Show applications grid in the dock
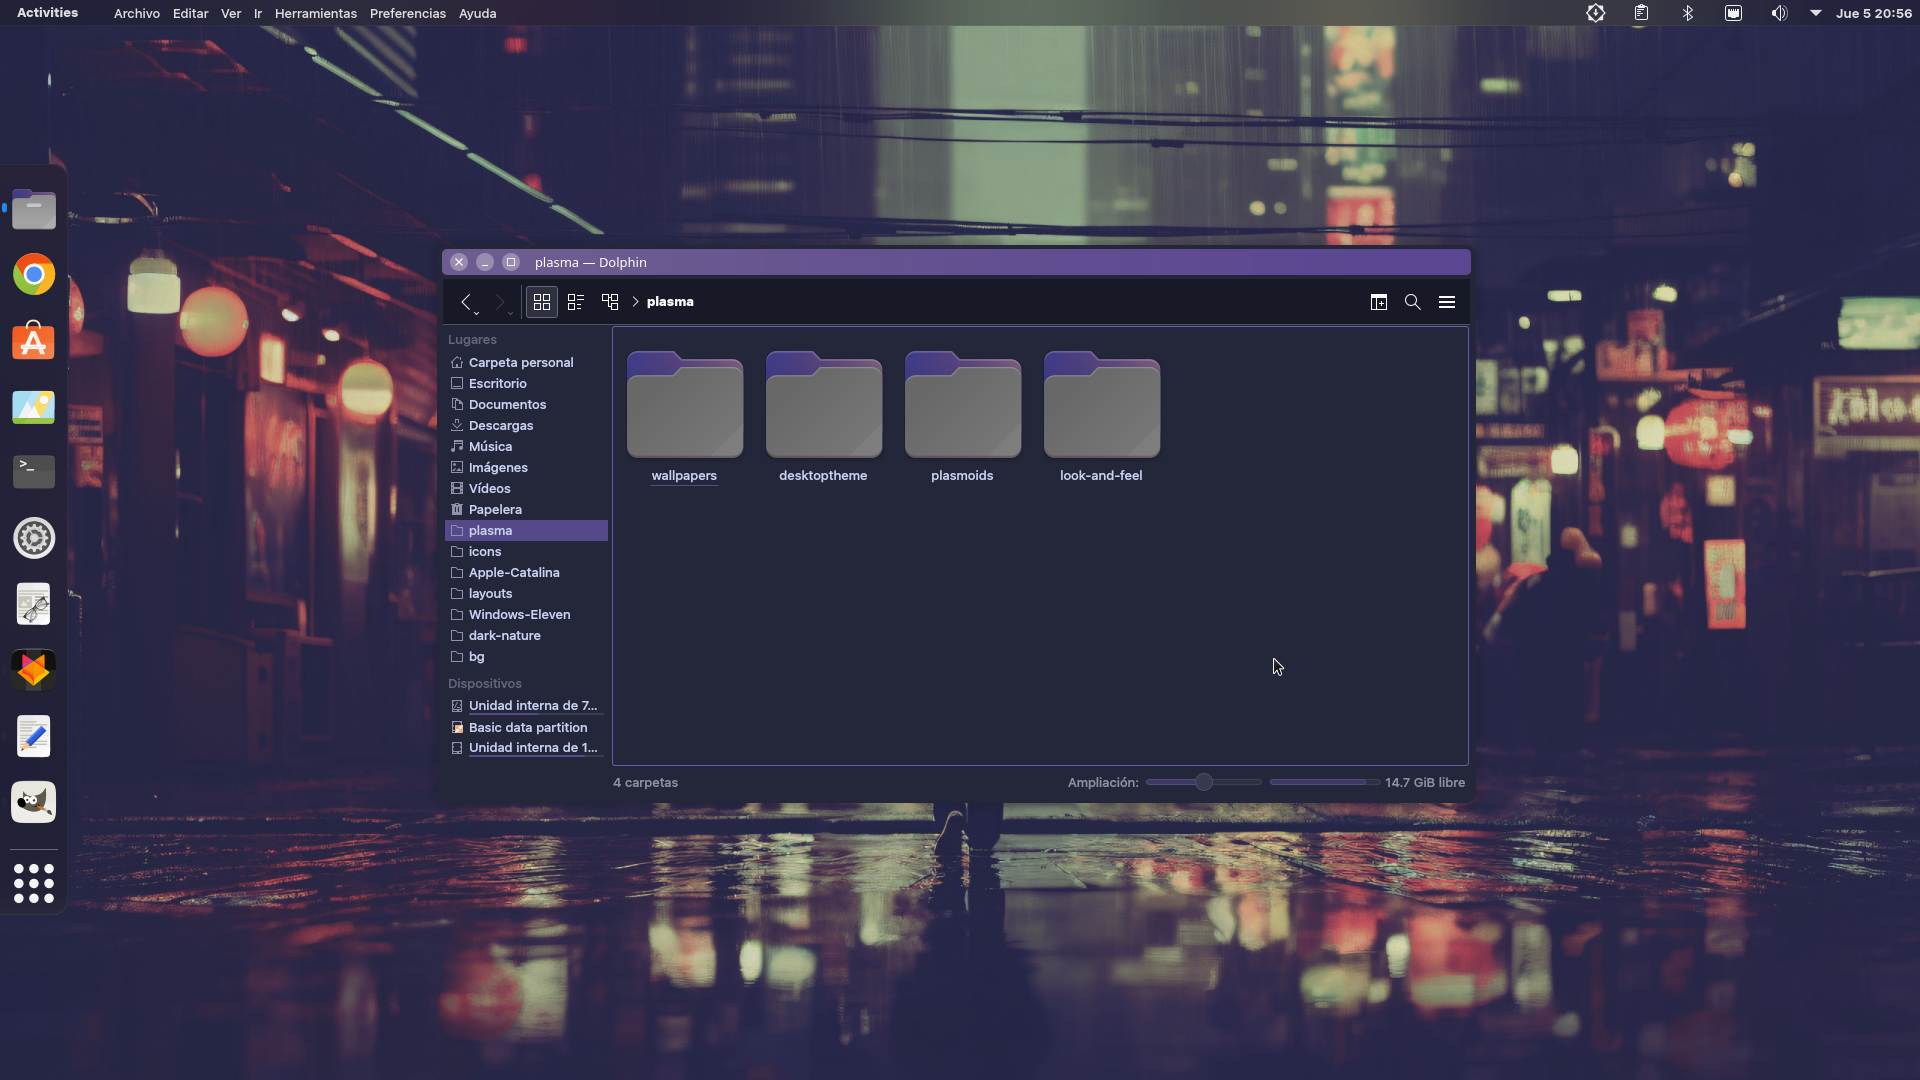The image size is (1920, 1080). pos(34,884)
